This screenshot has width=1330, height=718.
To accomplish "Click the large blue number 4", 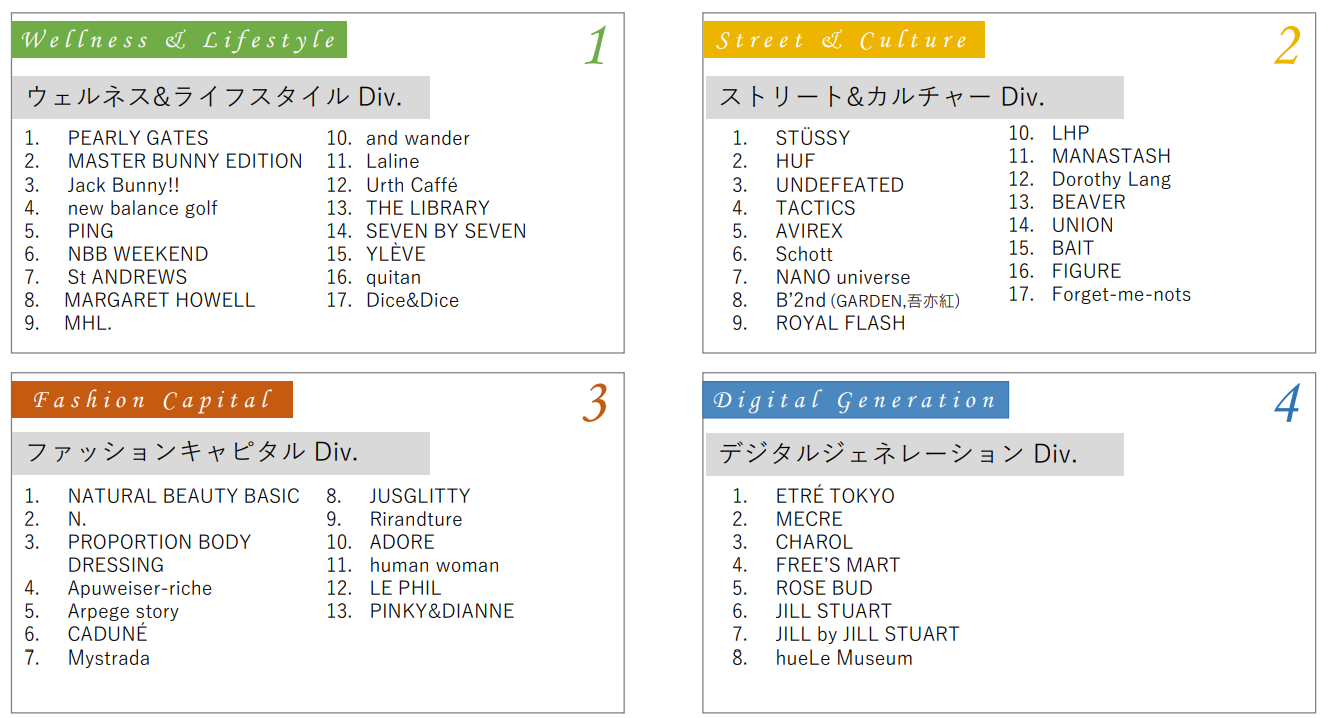I will coord(1287,403).
